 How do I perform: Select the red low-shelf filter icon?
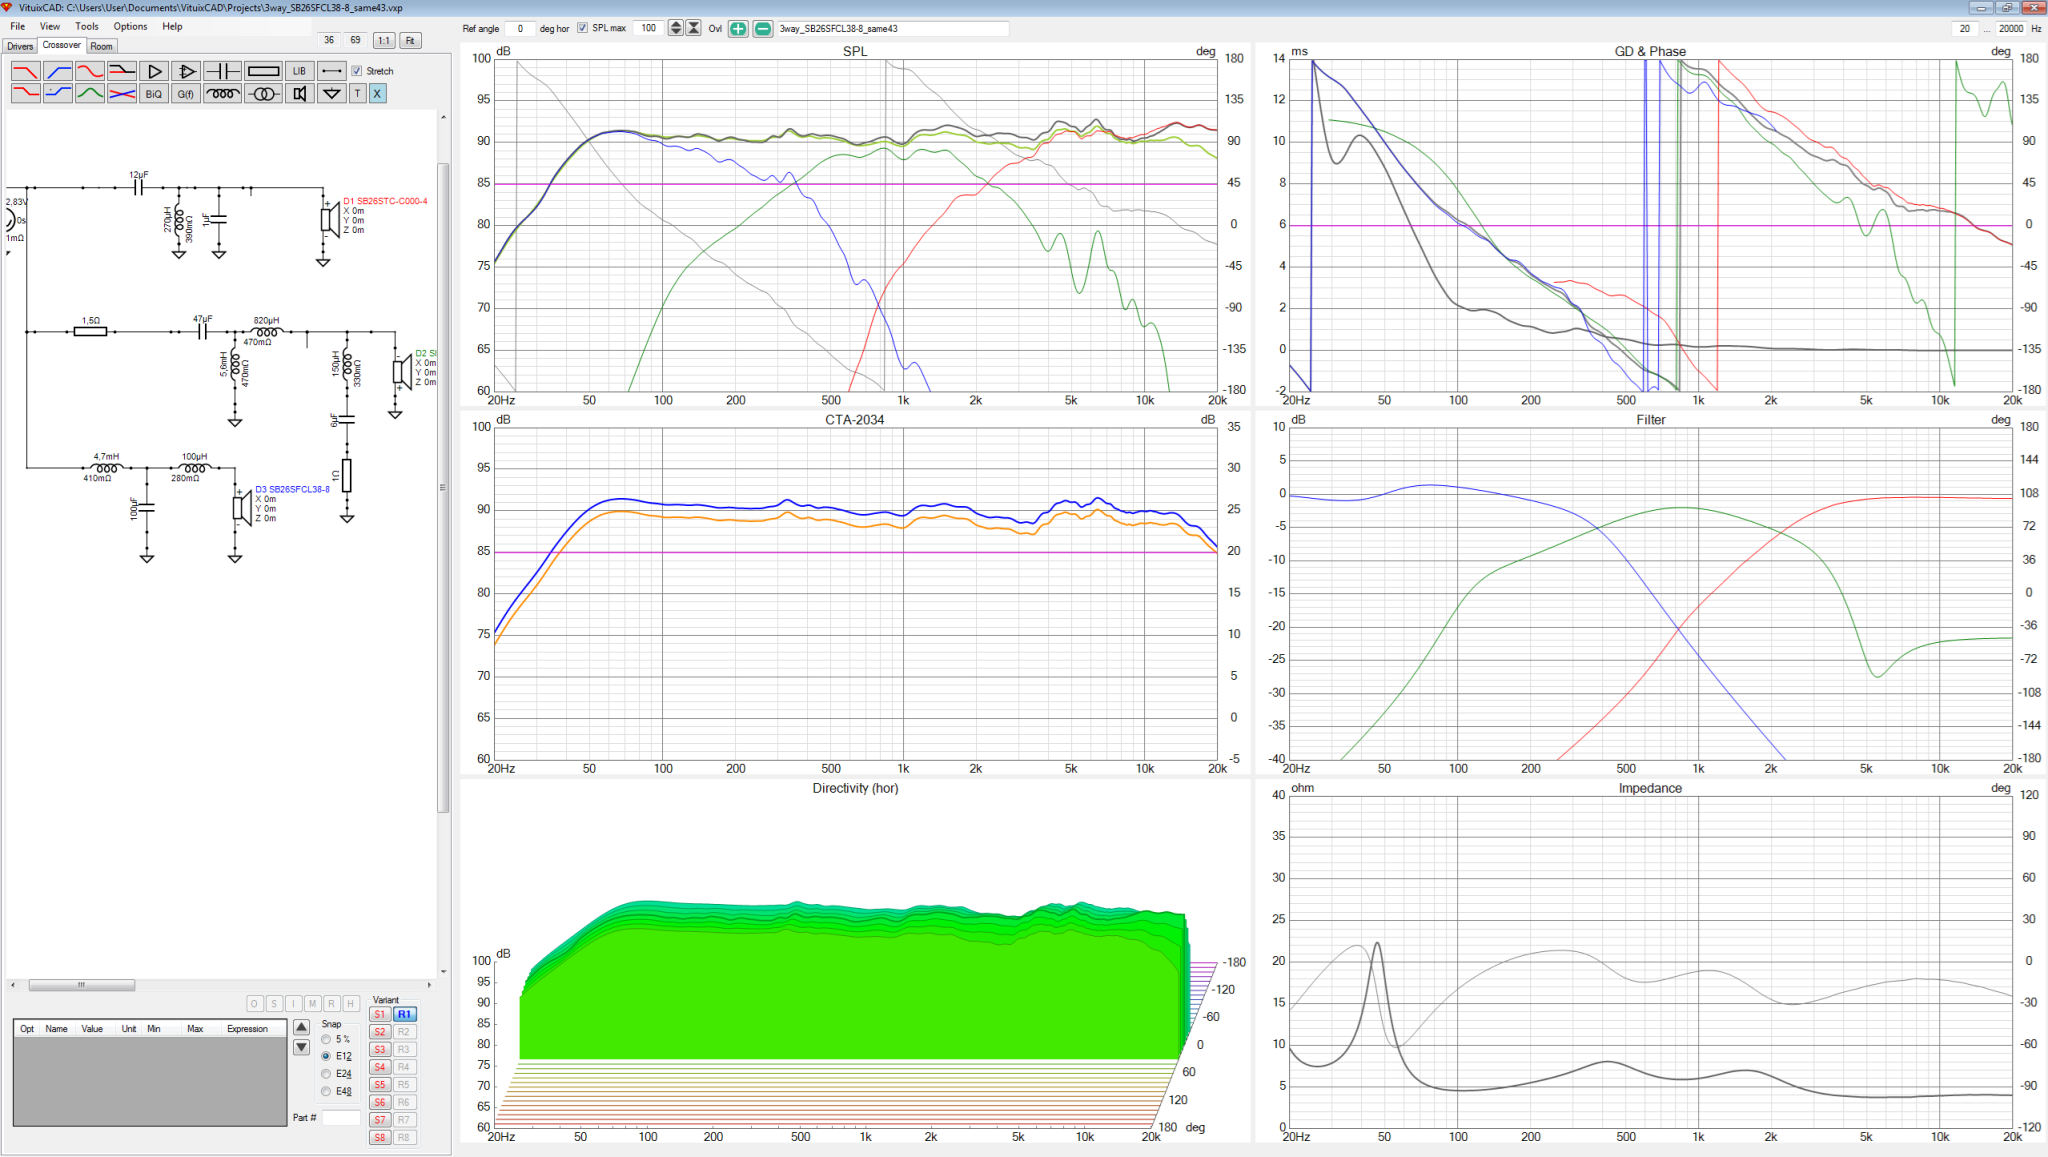[x=25, y=93]
